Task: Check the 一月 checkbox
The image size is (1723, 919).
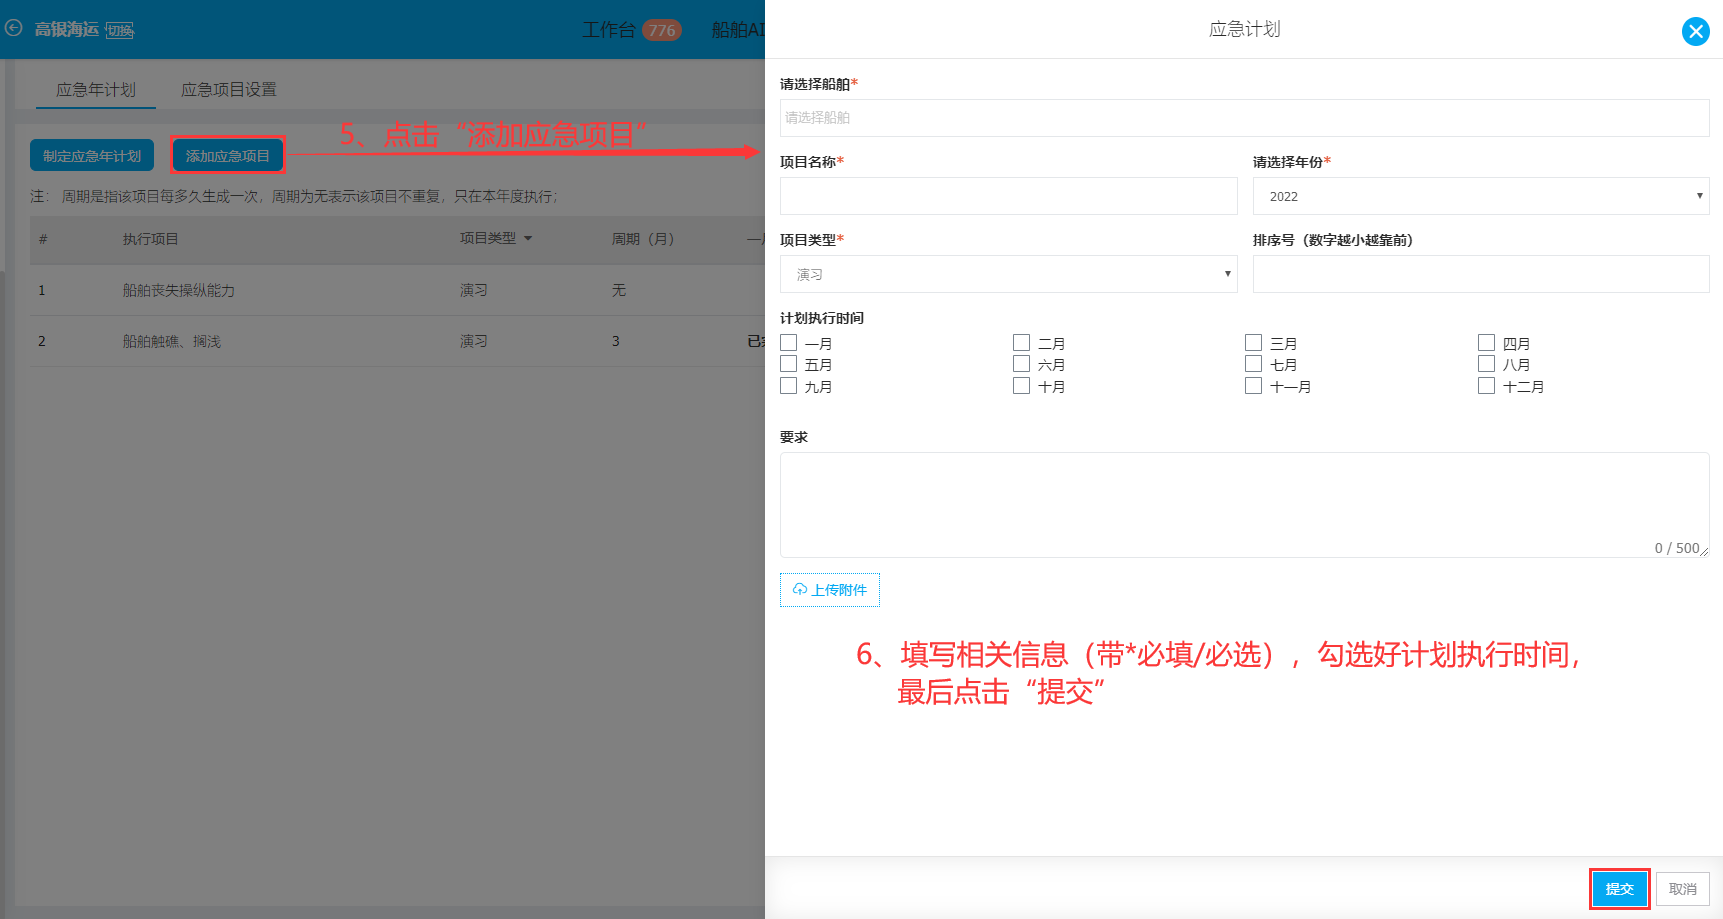Action: tap(788, 342)
